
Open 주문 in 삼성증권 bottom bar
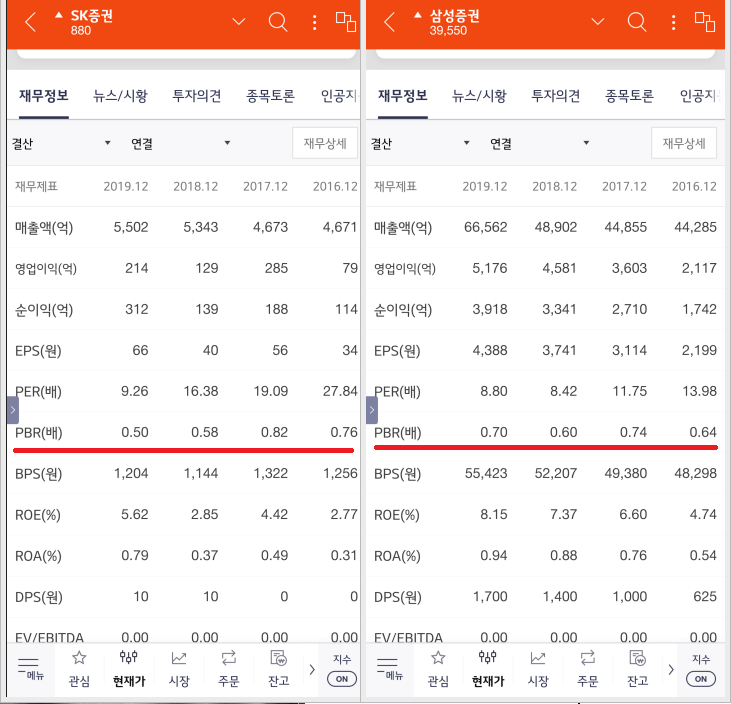coord(587,669)
